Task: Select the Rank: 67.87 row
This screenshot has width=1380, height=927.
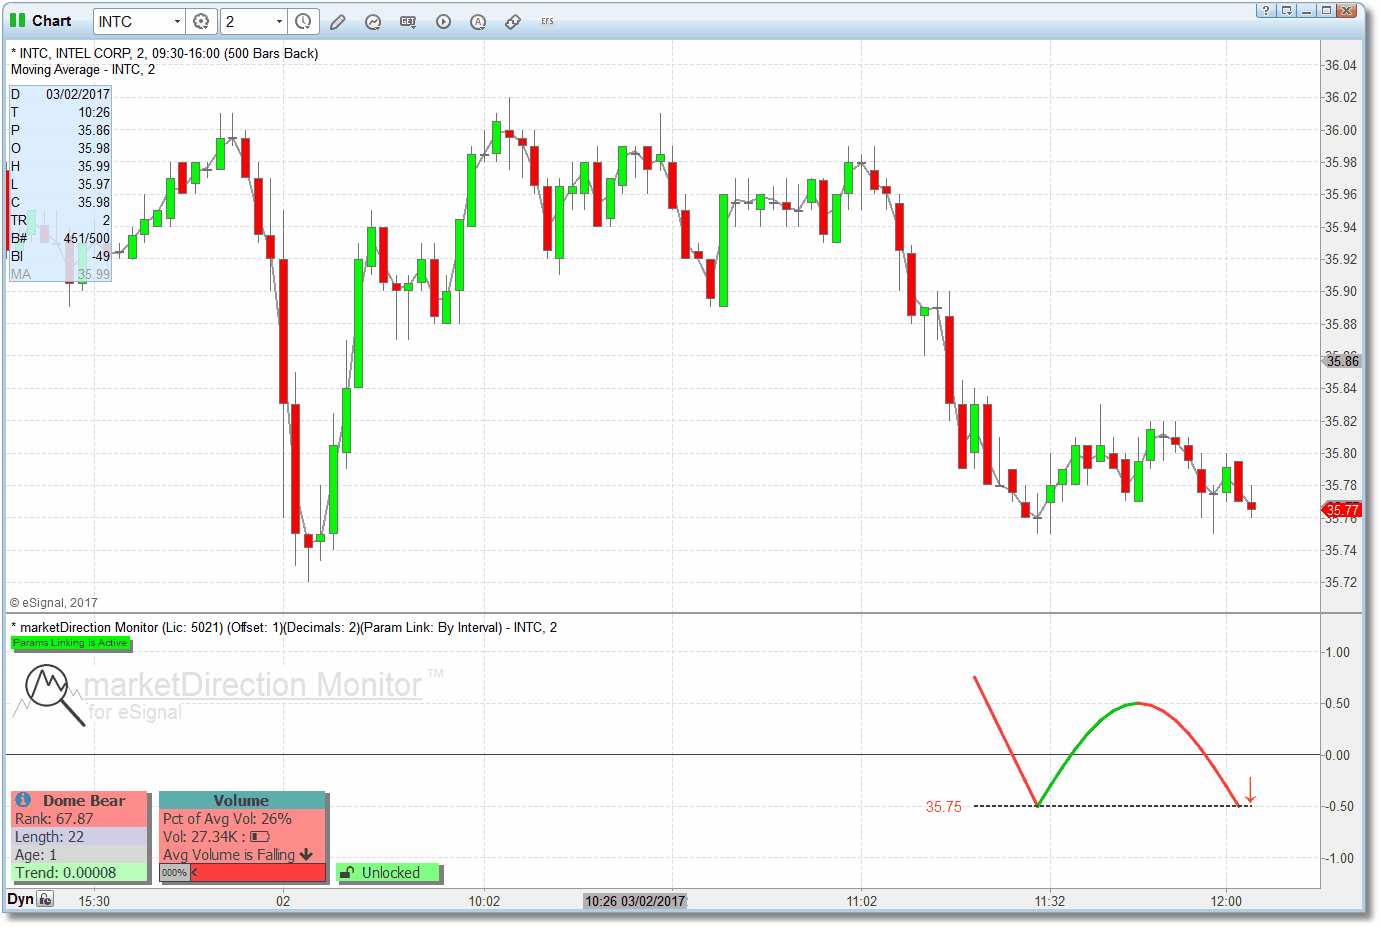Action: [79, 818]
